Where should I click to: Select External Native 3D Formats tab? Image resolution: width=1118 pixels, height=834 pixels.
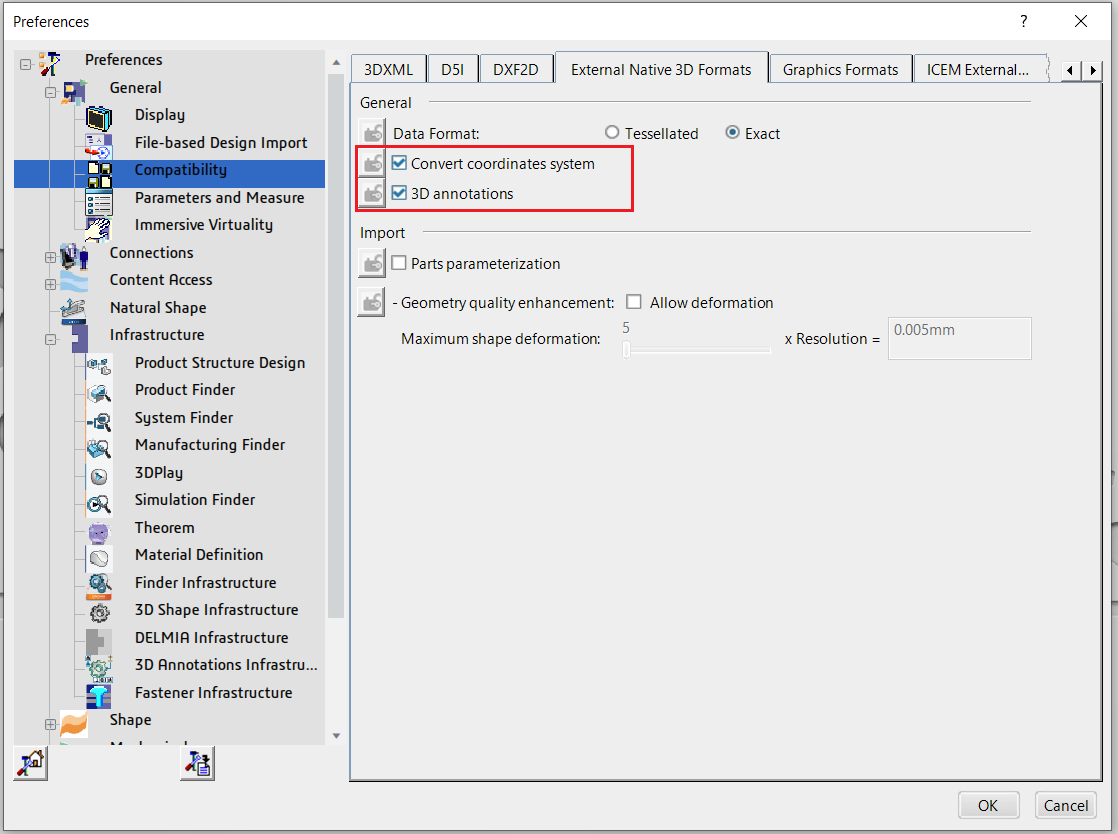click(661, 68)
